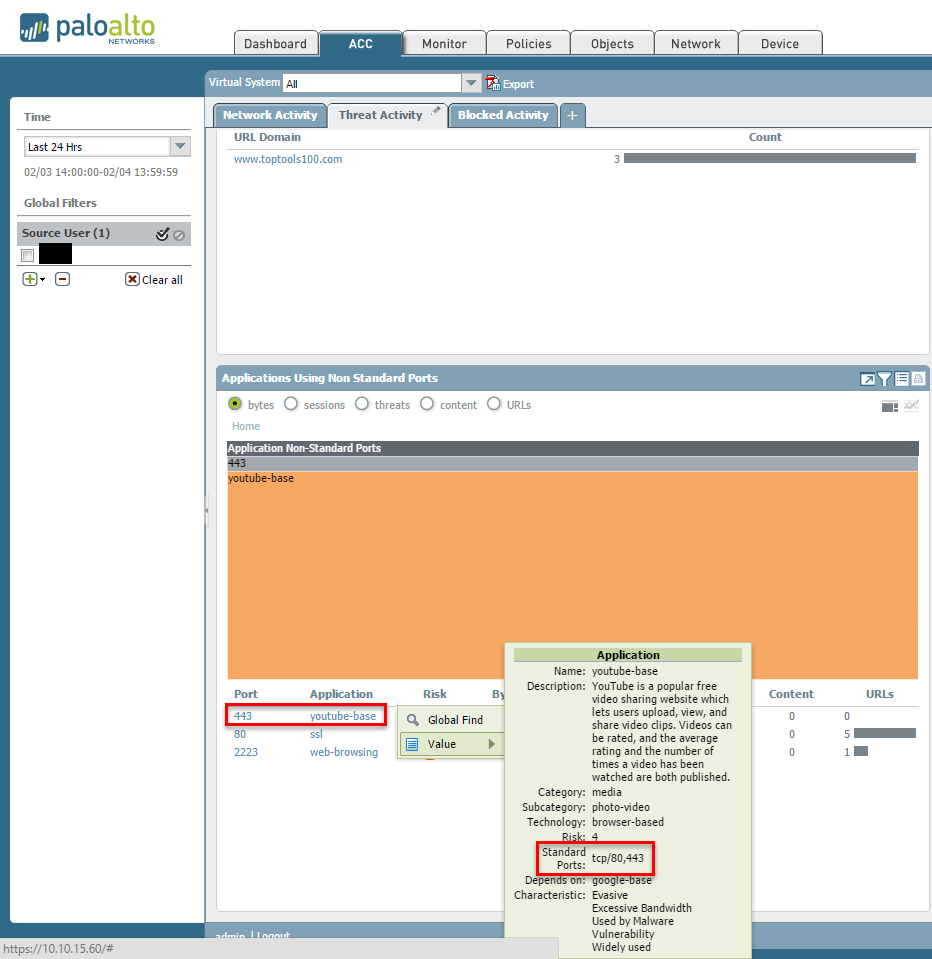The image size is (932, 959).
Task: Click the Port column header
Action: click(246, 694)
